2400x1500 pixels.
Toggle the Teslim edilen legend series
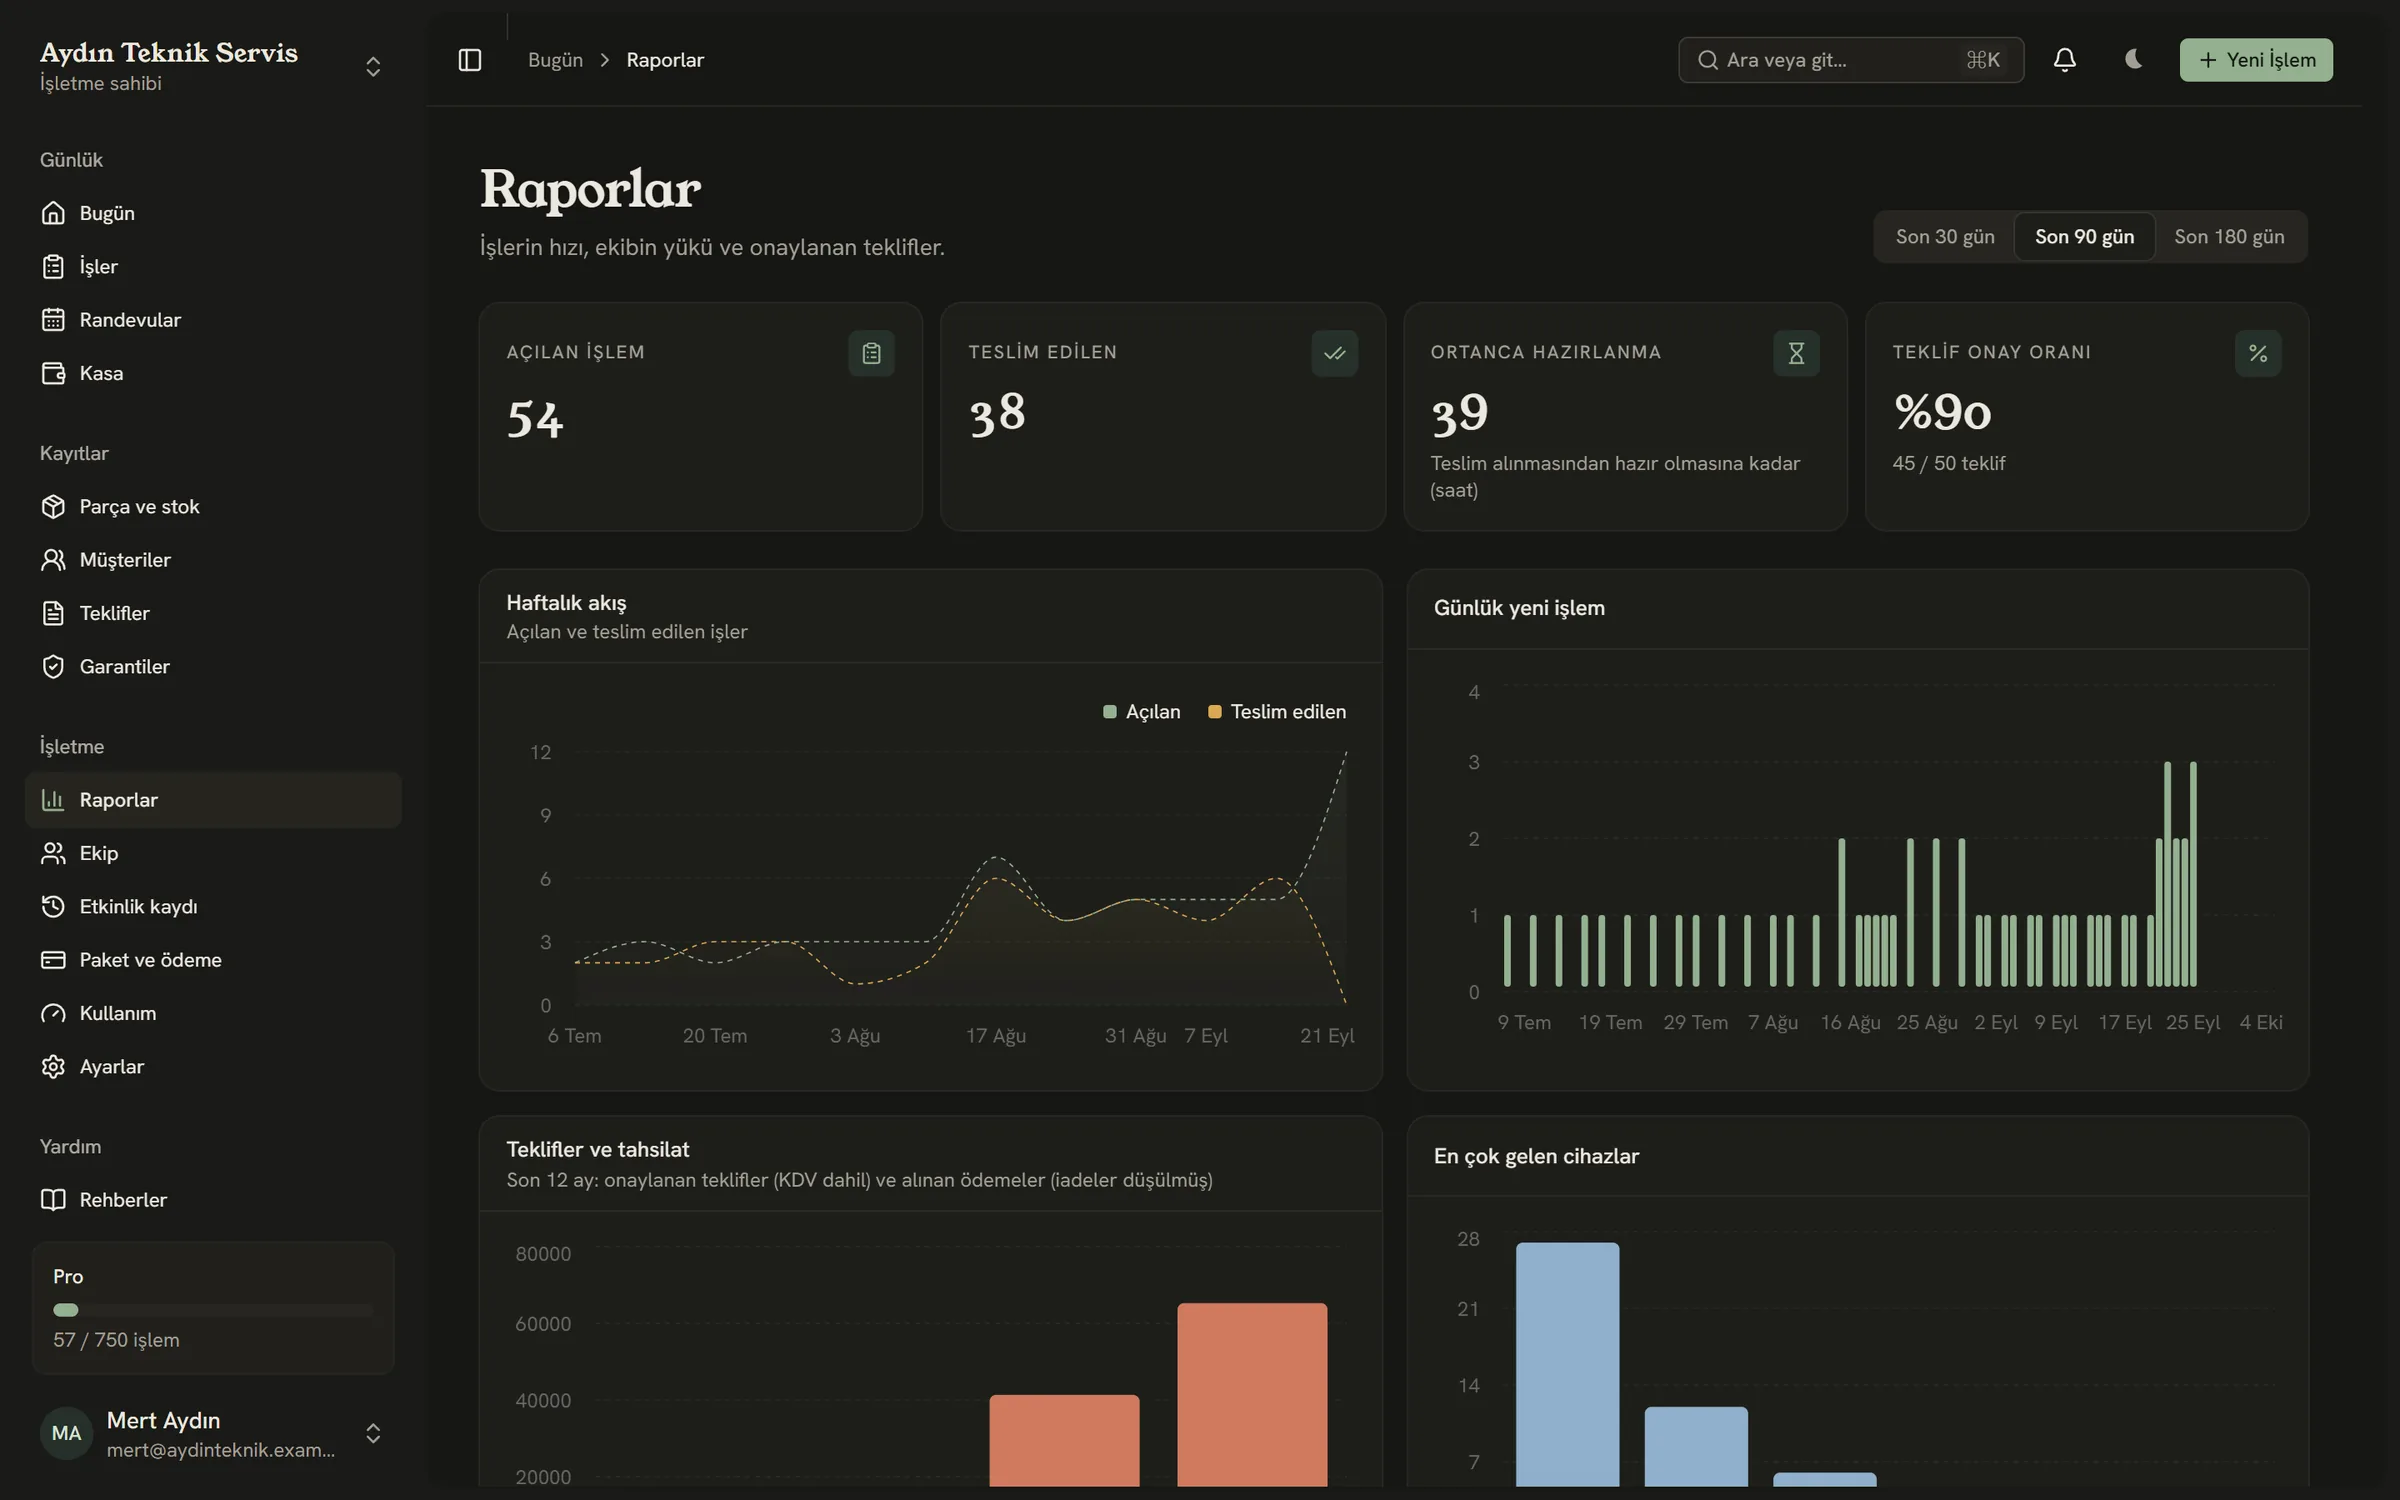(x=1277, y=712)
